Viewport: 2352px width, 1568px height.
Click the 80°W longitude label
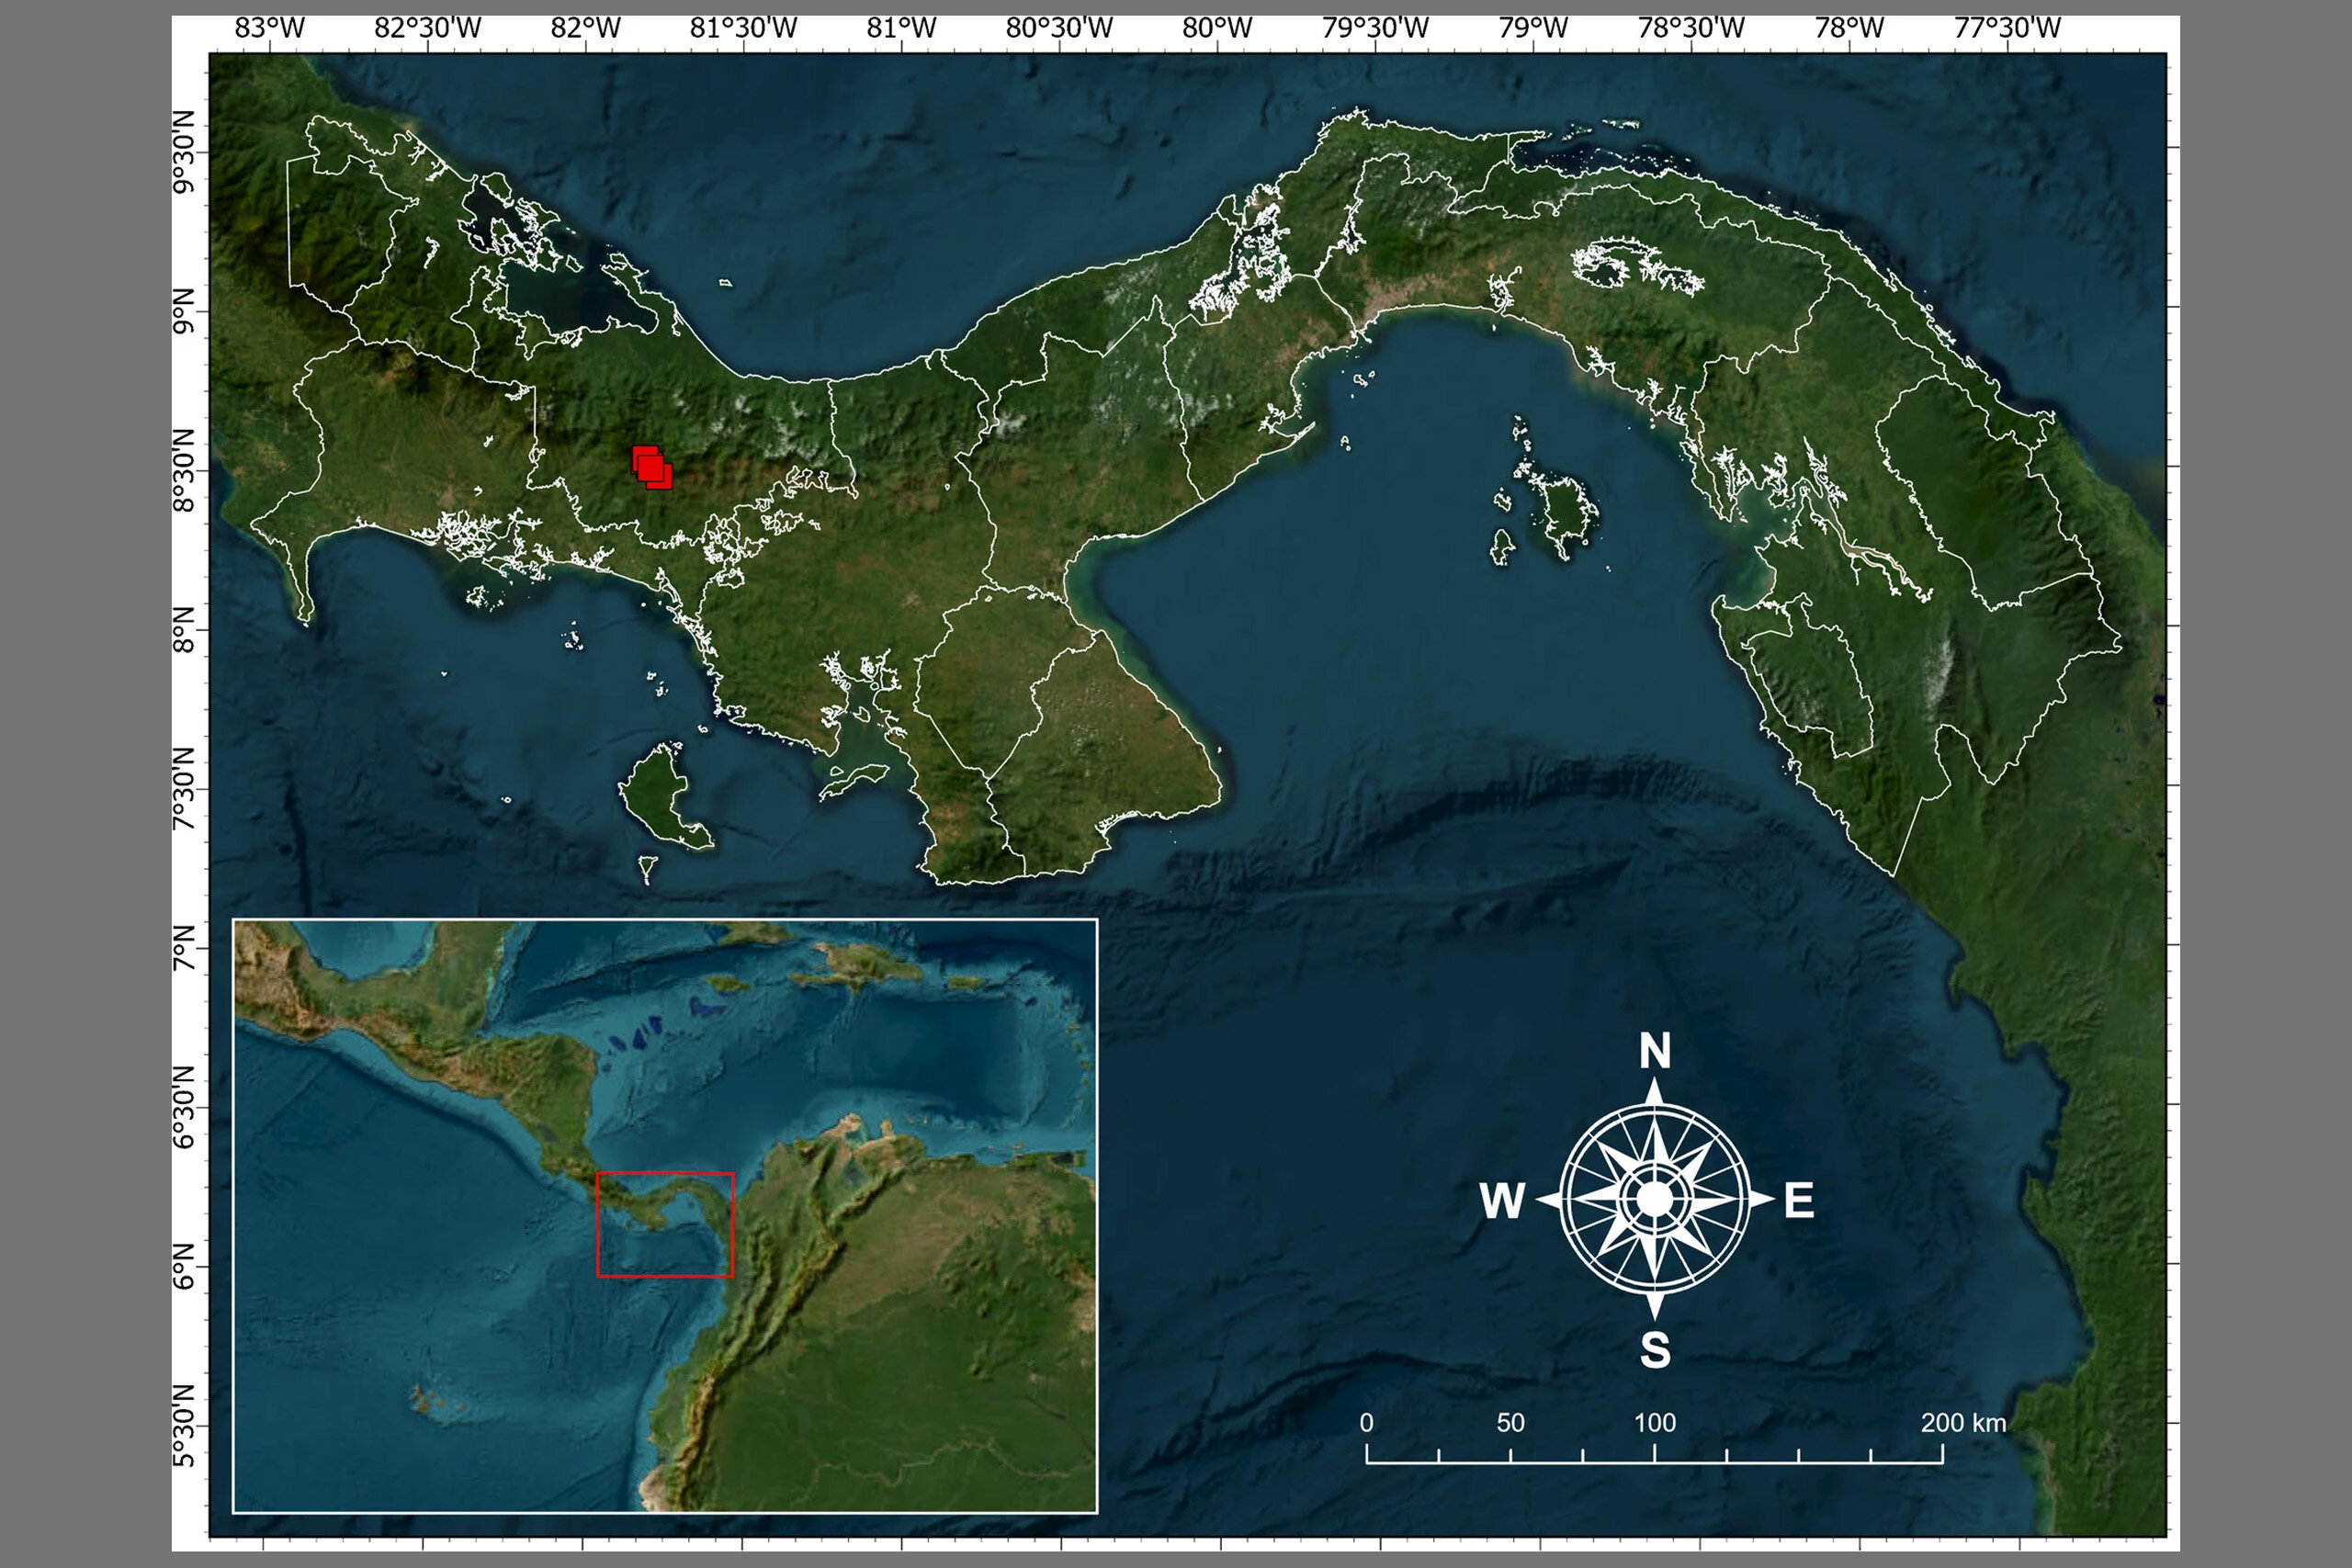tap(1216, 28)
